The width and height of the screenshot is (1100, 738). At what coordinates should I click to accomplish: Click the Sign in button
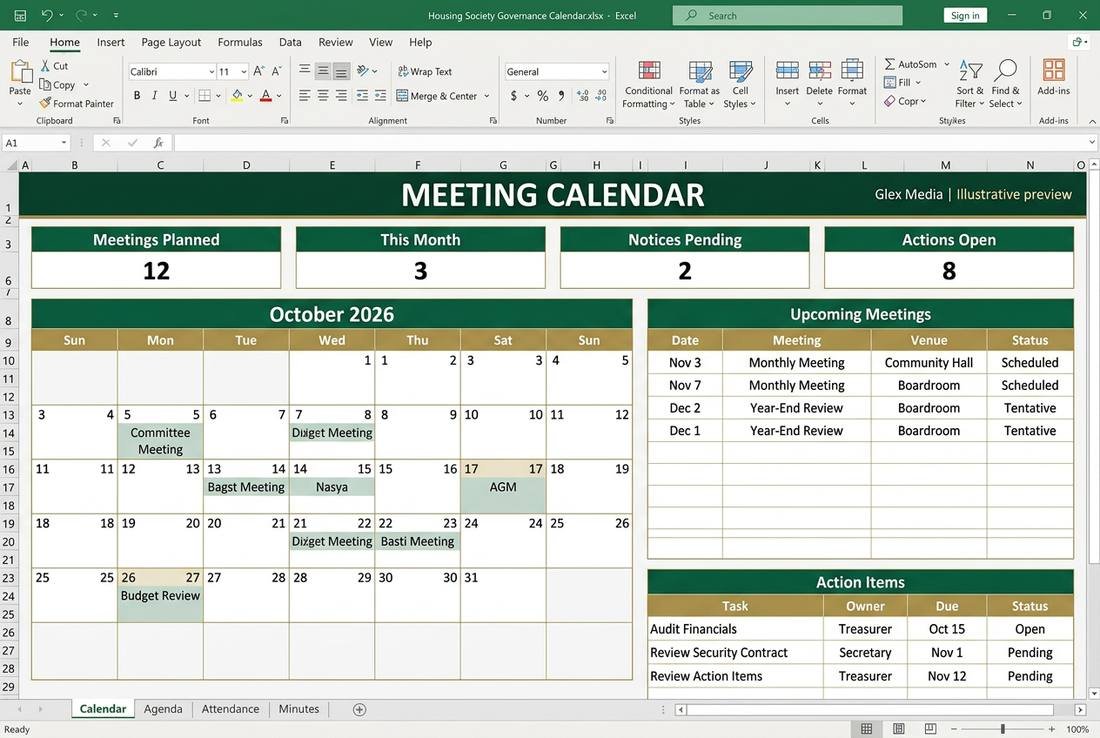(x=965, y=15)
